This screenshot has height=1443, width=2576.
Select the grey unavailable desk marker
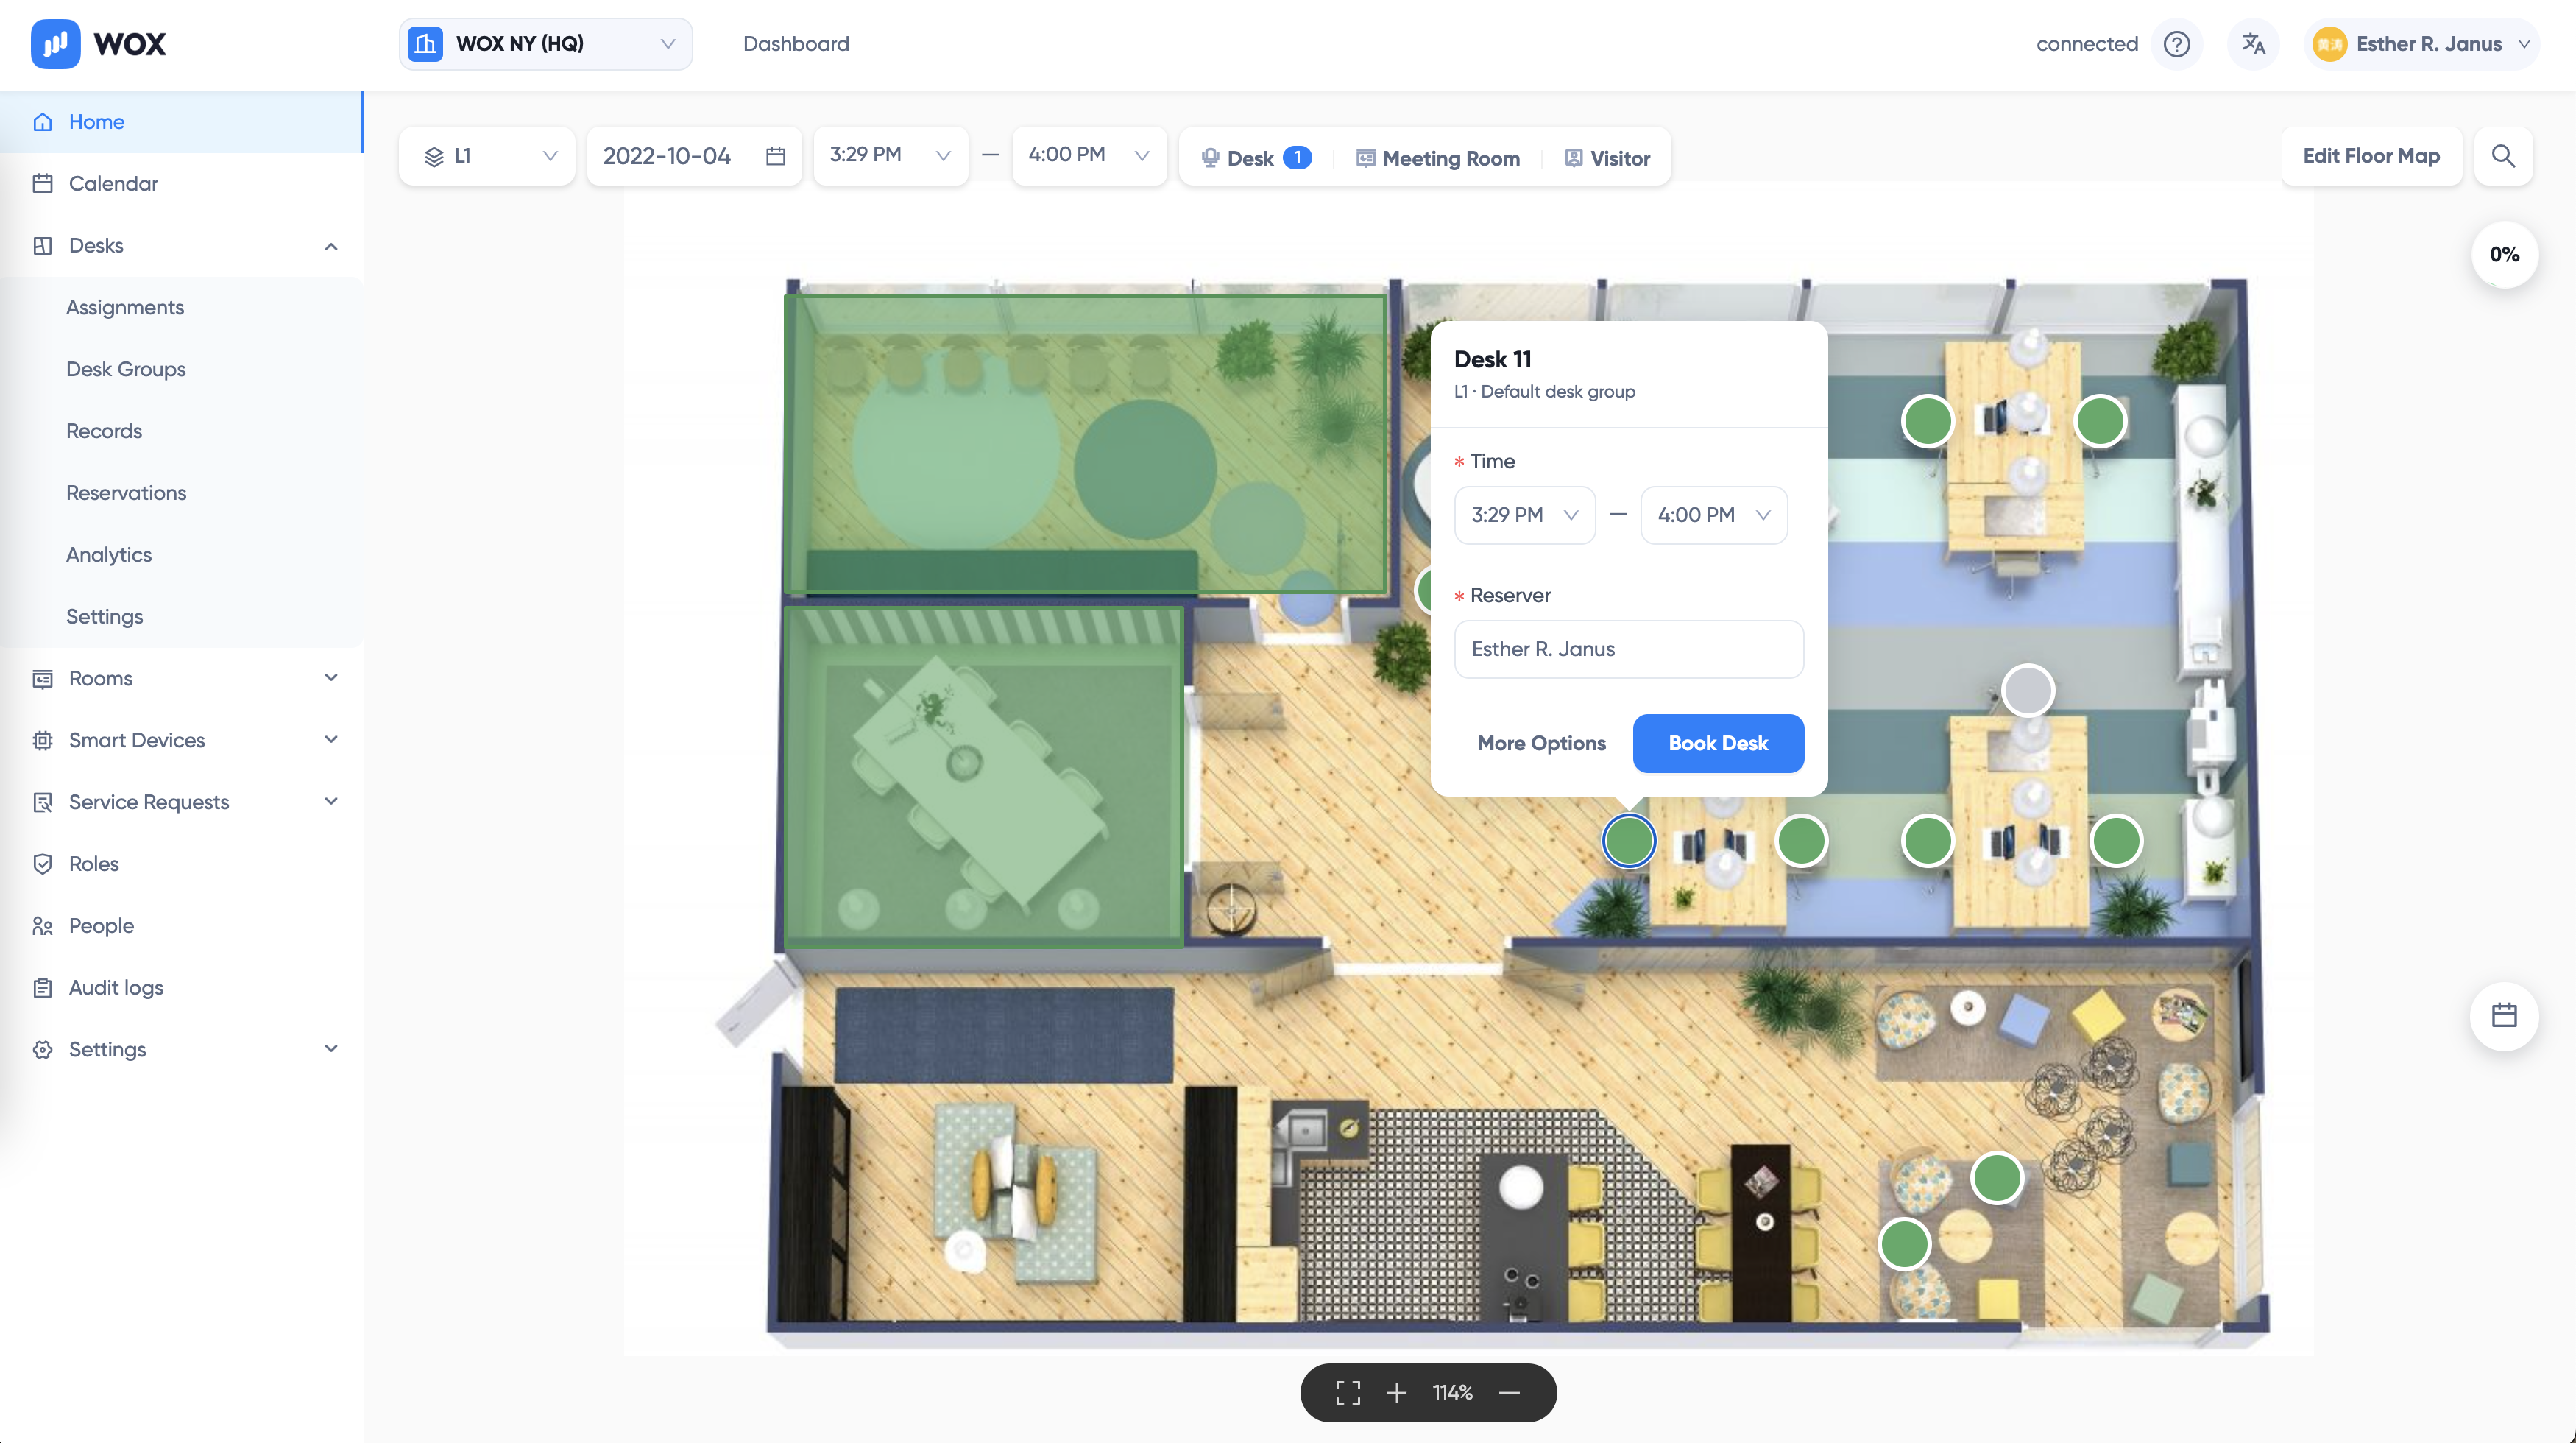point(2028,691)
